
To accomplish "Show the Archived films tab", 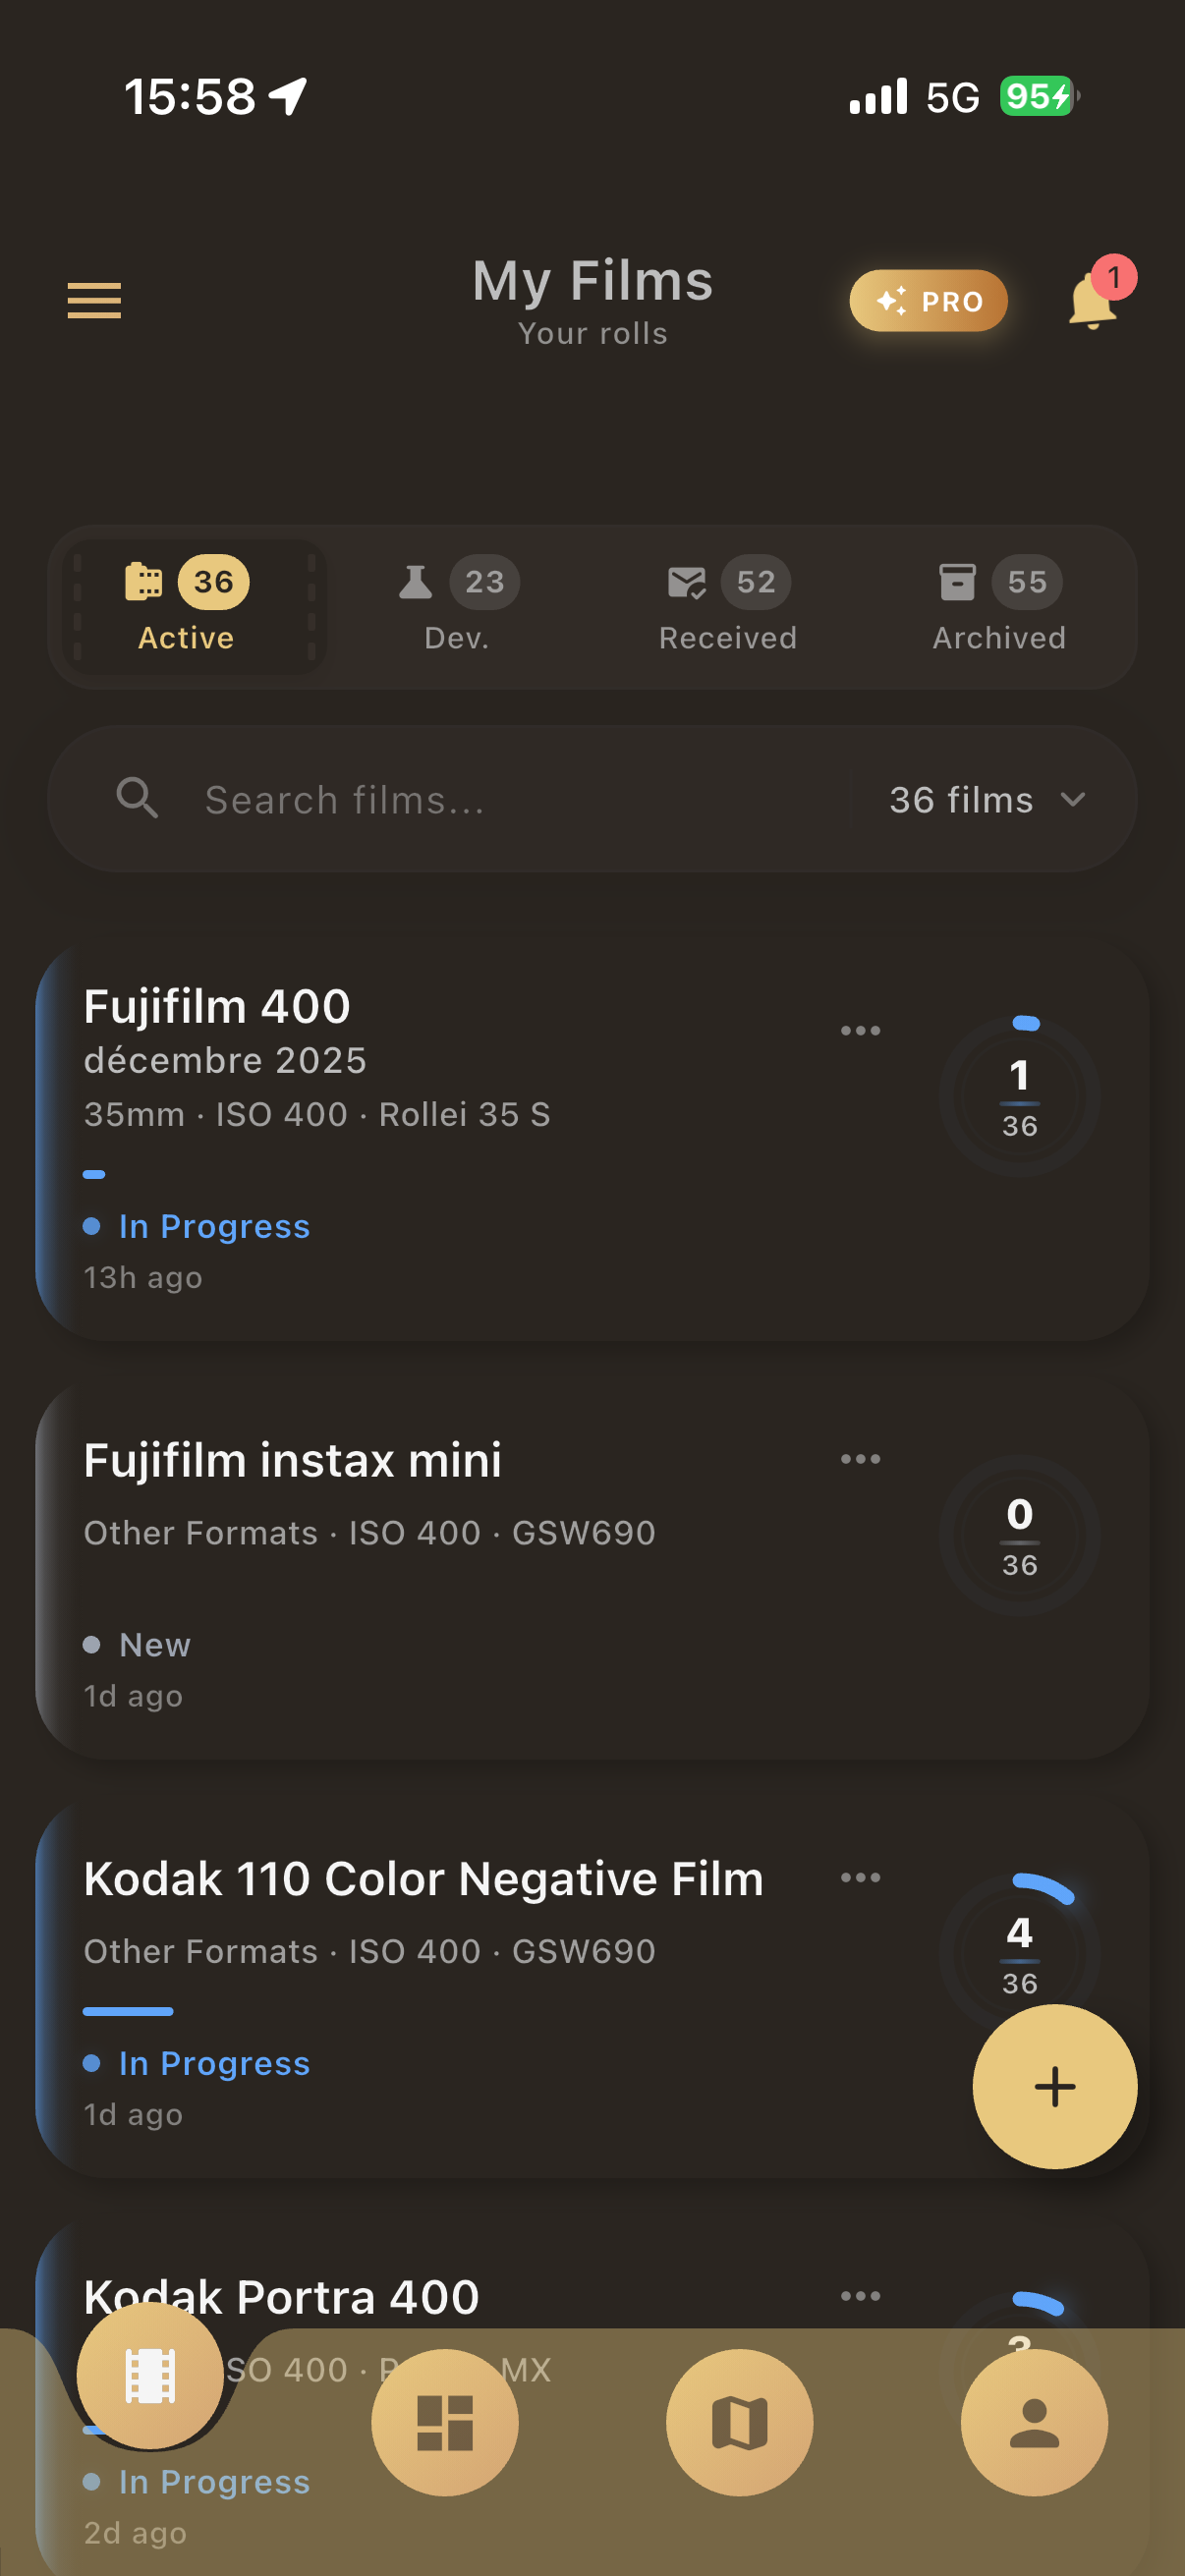I will coord(999,607).
